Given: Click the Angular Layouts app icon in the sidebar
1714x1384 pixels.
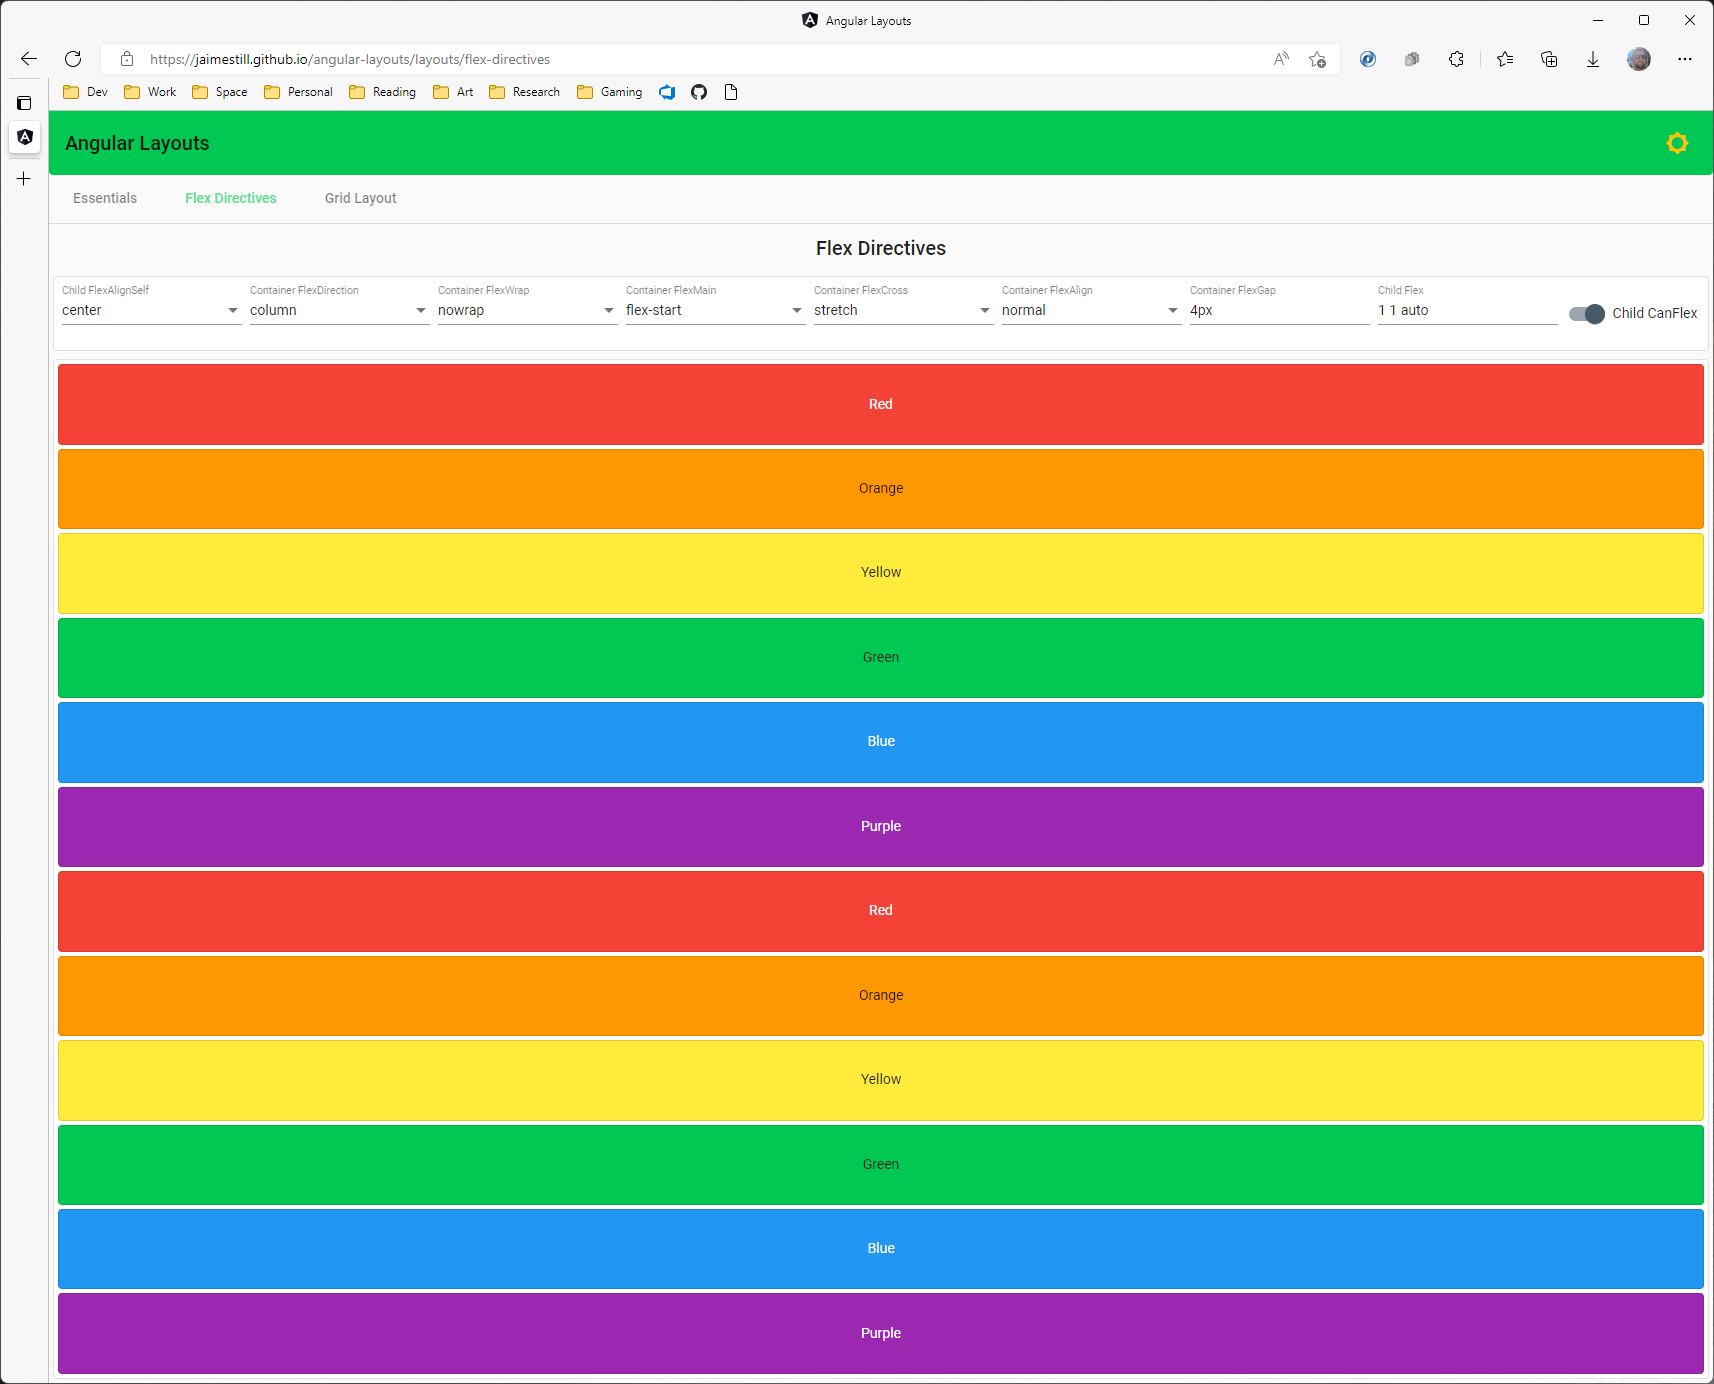Looking at the screenshot, I should pos(24,138).
